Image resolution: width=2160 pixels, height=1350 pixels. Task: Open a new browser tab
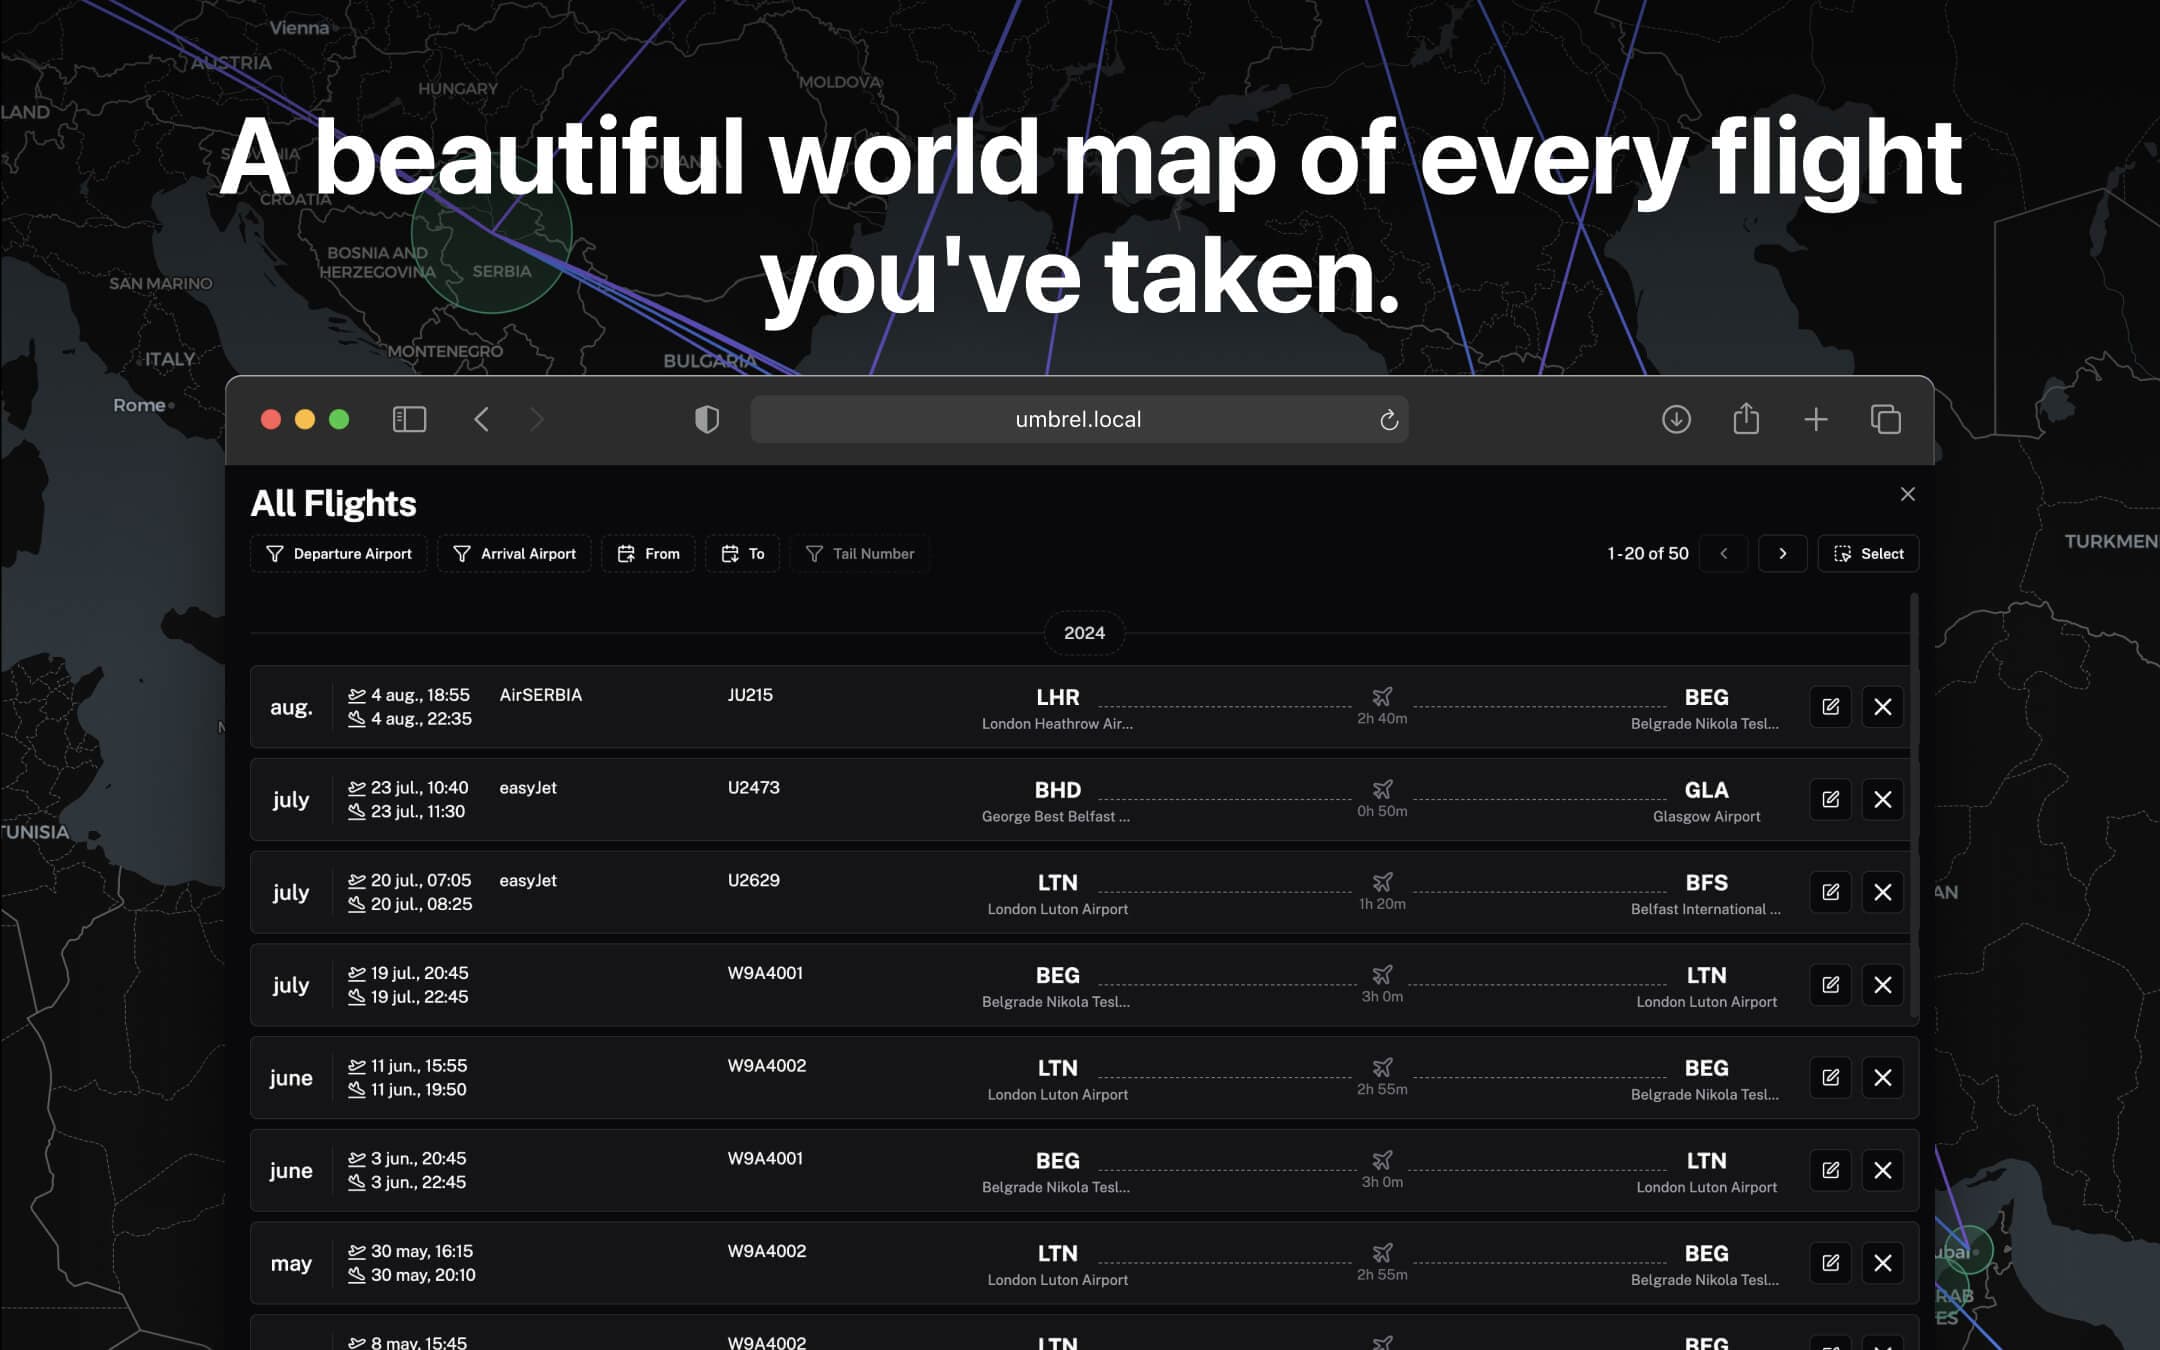pyautogui.click(x=1816, y=419)
